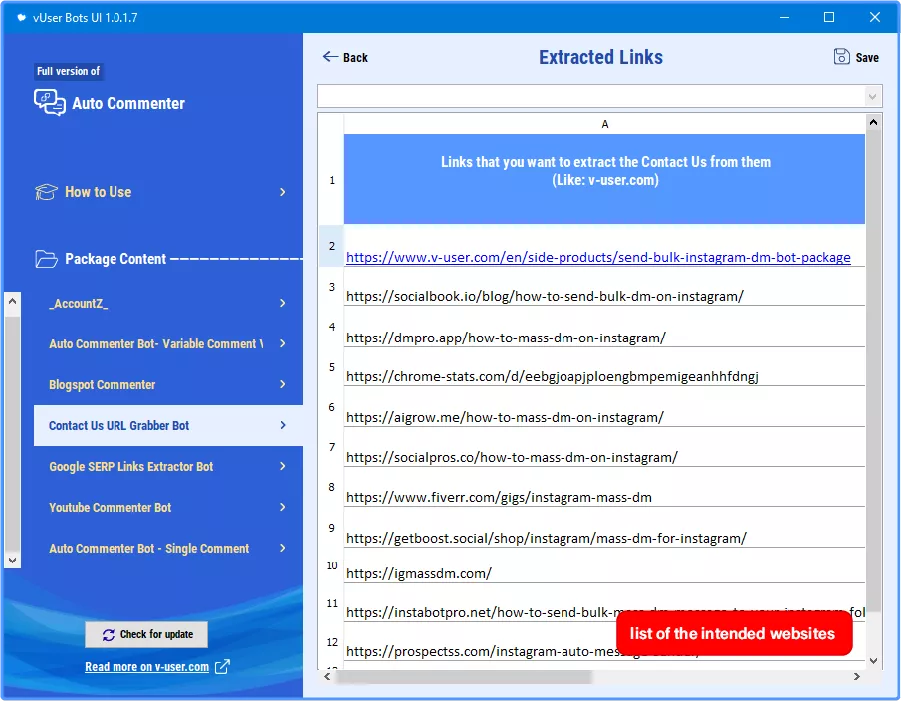Click the How to Use graduation cap icon
901x701 pixels.
pyautogui.click(x=46, y=192)
